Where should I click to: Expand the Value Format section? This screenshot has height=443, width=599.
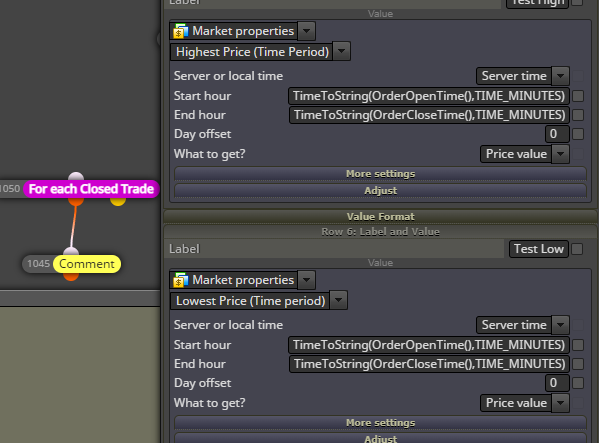pos(380,217)
